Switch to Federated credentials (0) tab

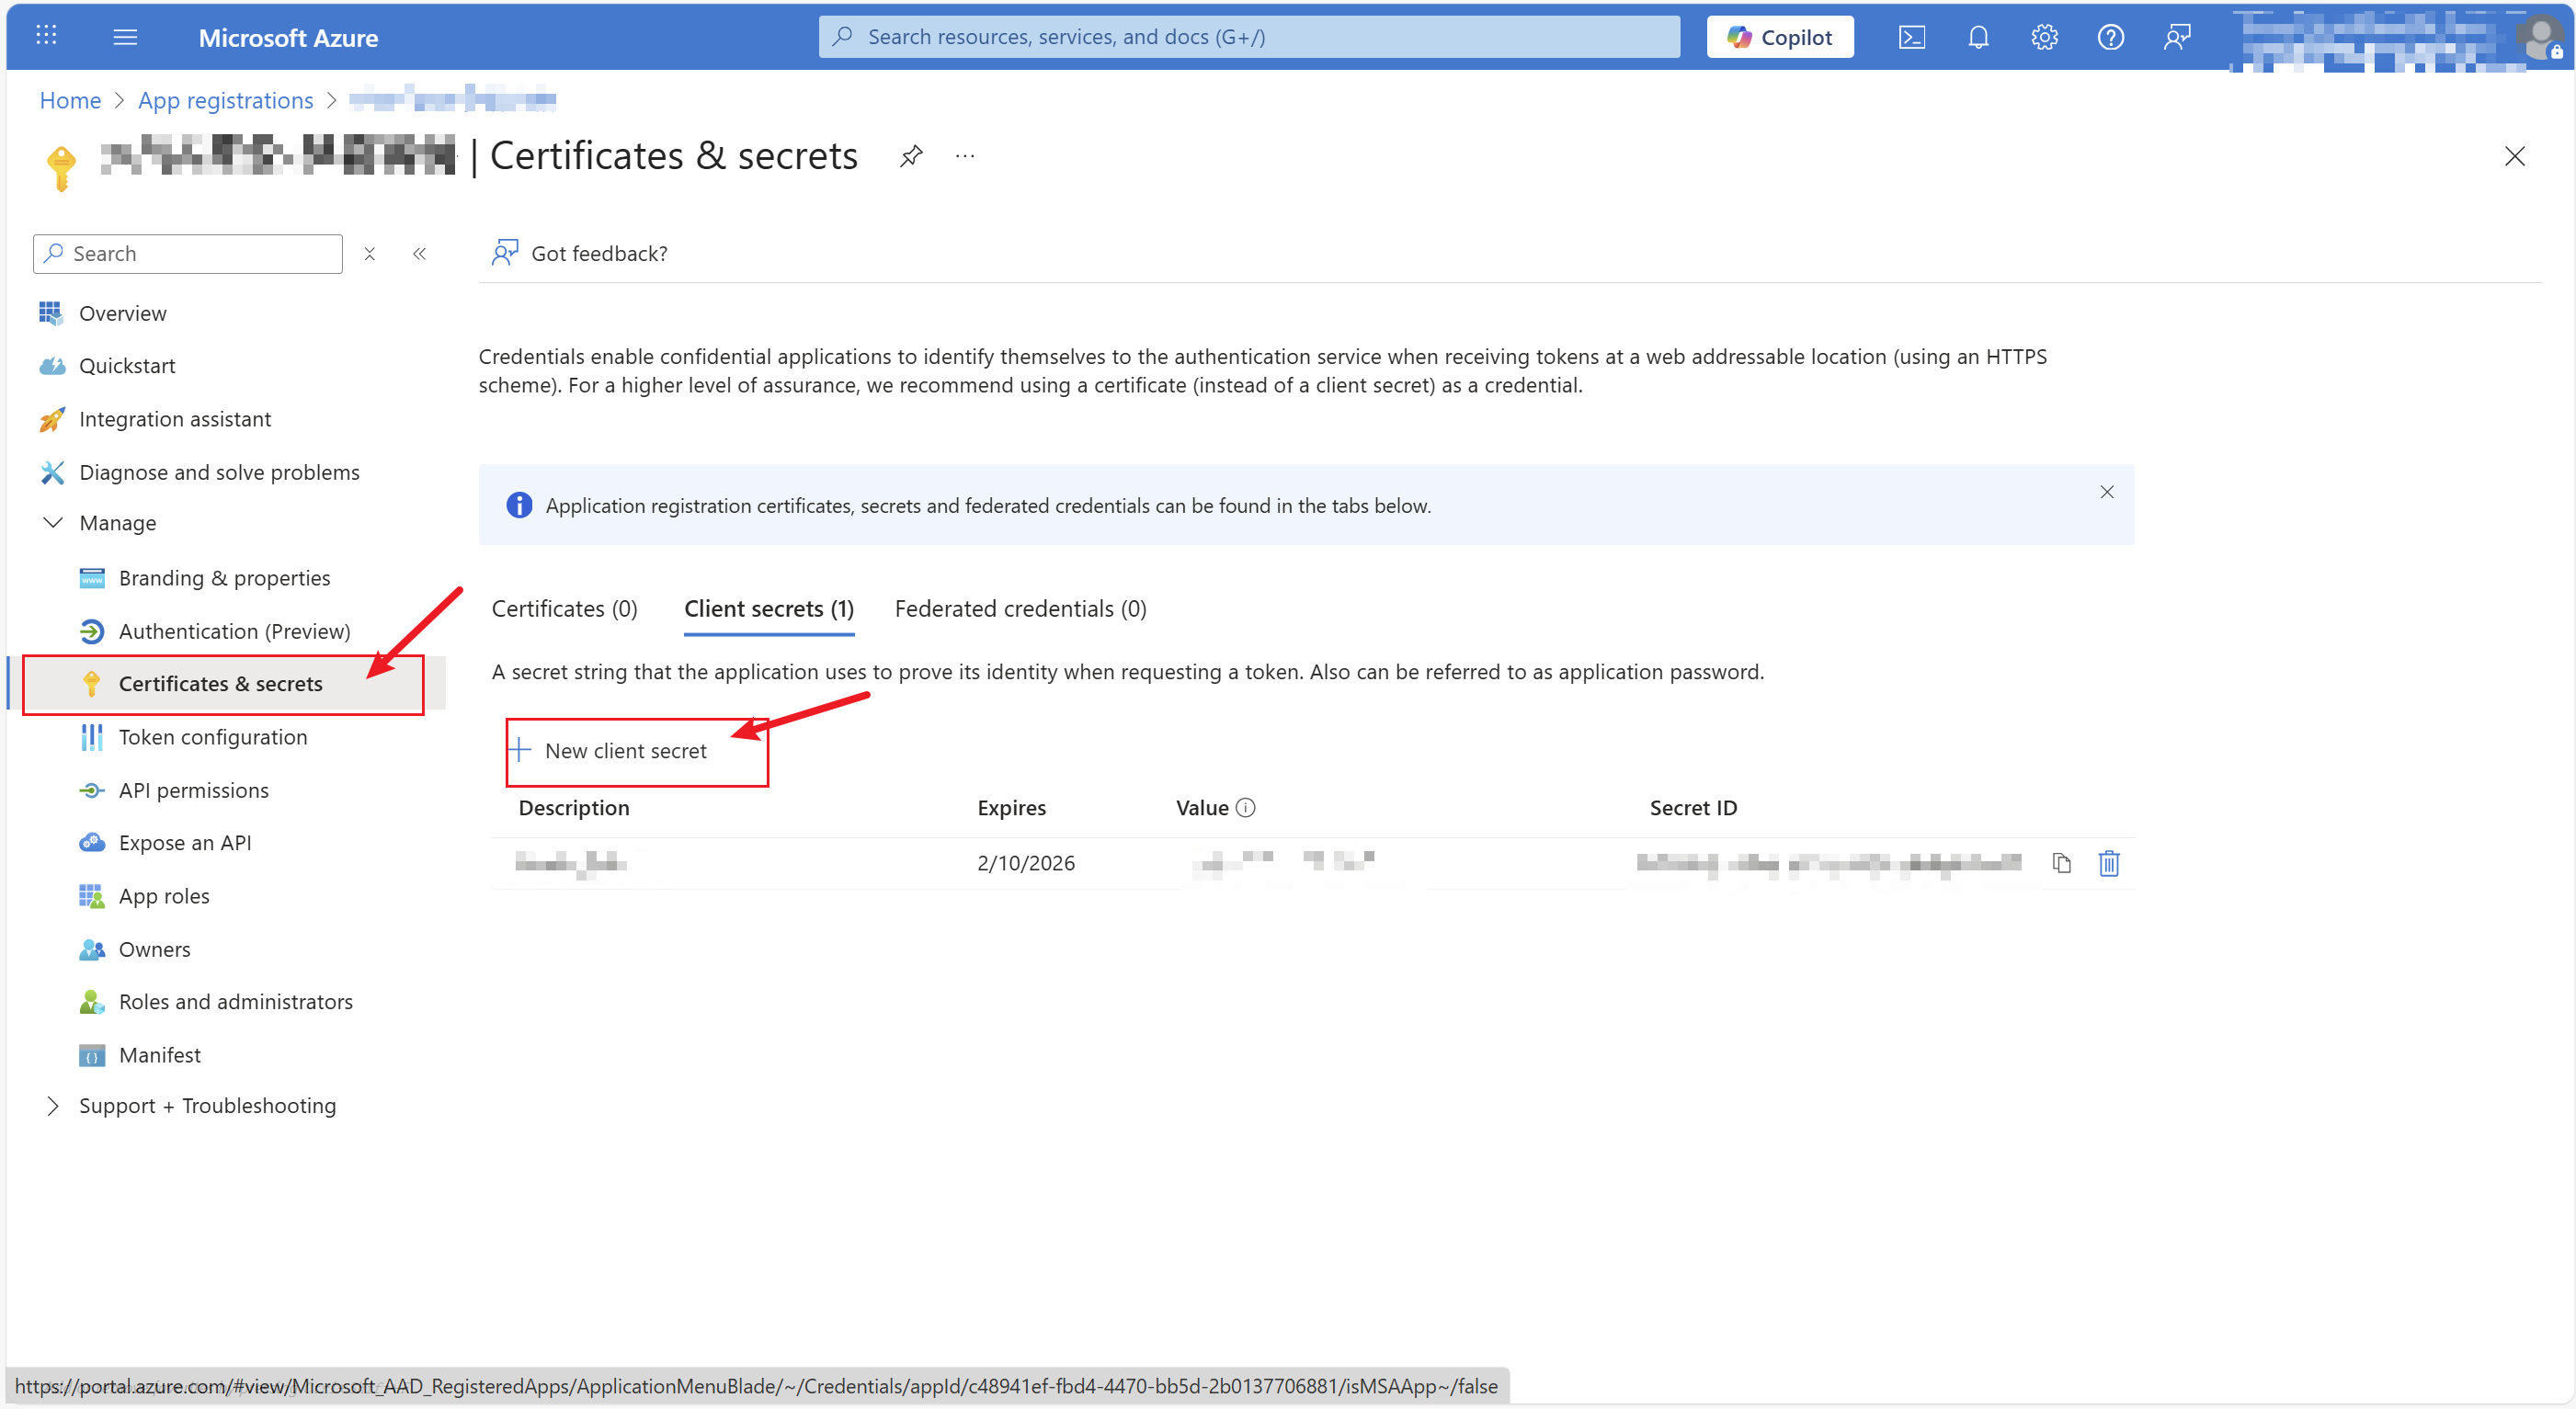pos(1020,609)
